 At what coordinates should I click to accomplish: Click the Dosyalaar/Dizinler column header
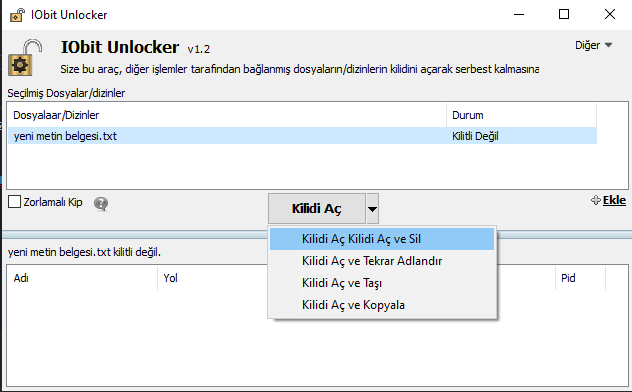point(227,115)
